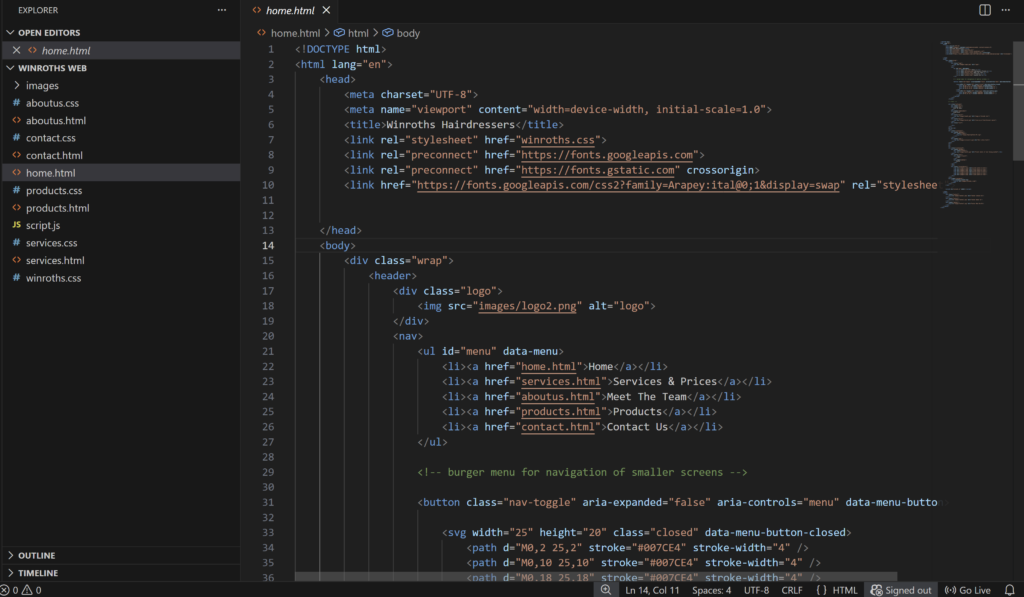The image size is (1024, 597).
Task: Expand the Timeline panel
Action: click(x=37, y=573)
